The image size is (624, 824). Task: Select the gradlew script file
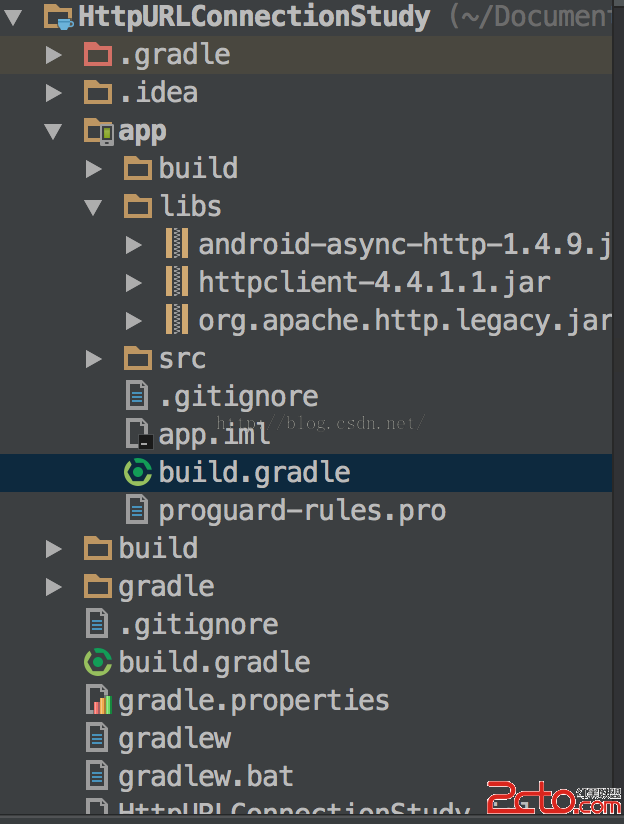pos(174,738)
